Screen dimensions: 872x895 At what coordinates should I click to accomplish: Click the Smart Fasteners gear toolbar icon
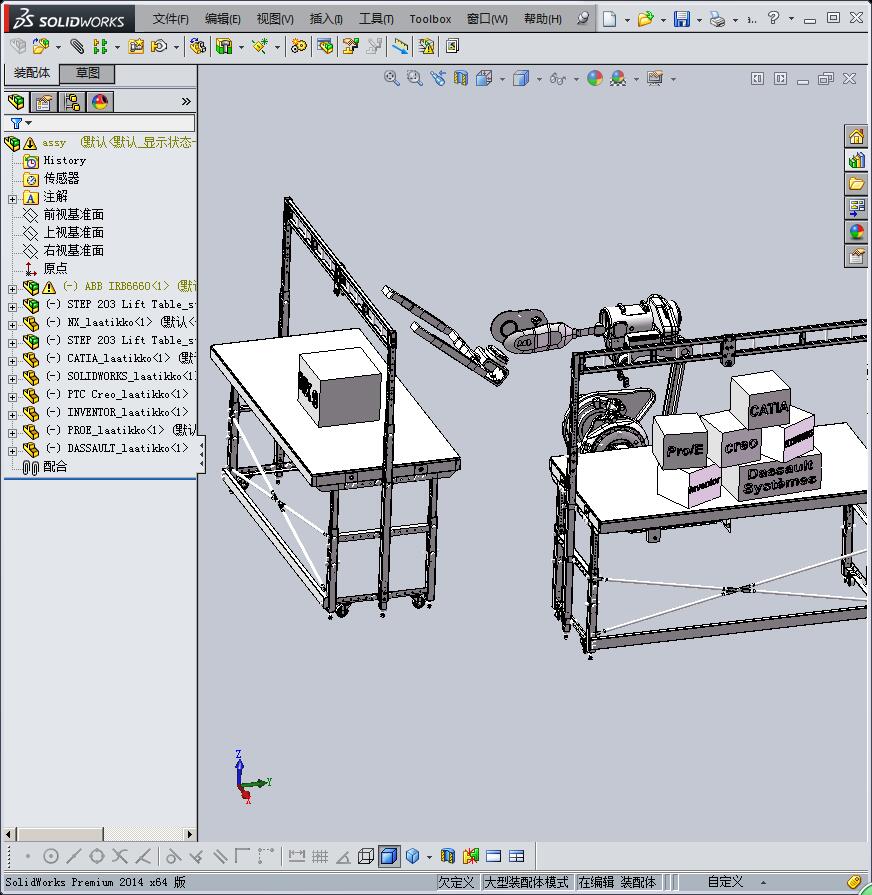click(298, 46)
